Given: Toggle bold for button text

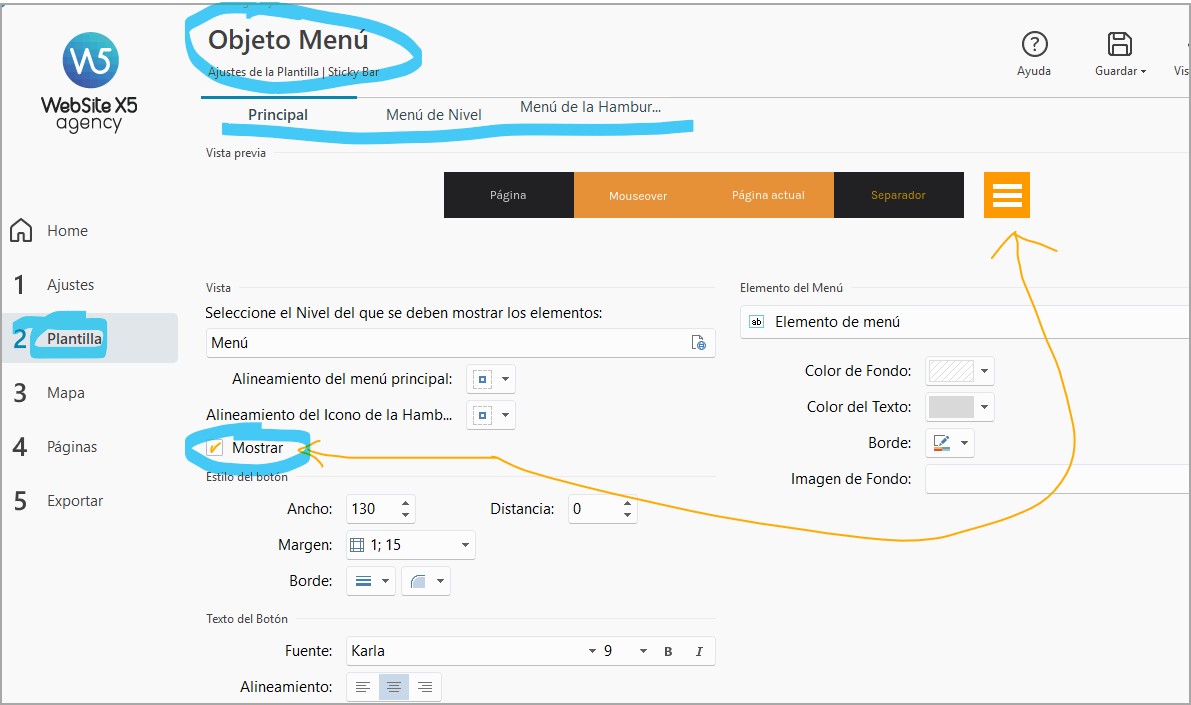Looking at the screenshot, I should pyautogui.click(x=668, y=652).
